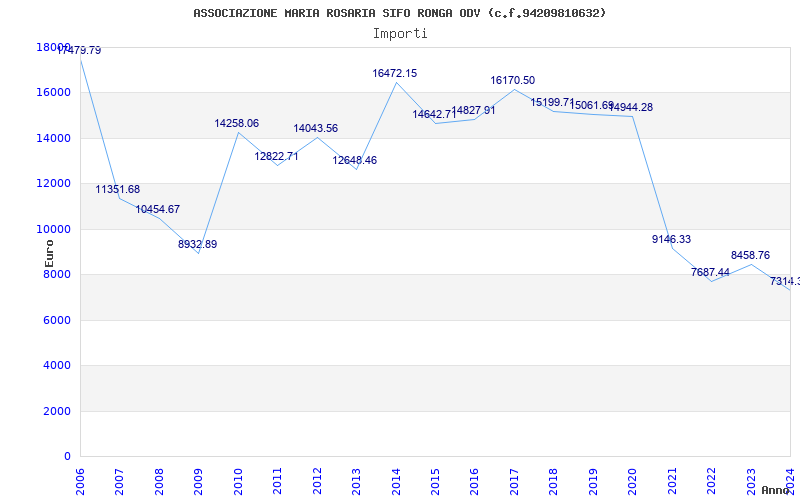Click the Euro axis label

pyautogui.click(x=49, y=254)
